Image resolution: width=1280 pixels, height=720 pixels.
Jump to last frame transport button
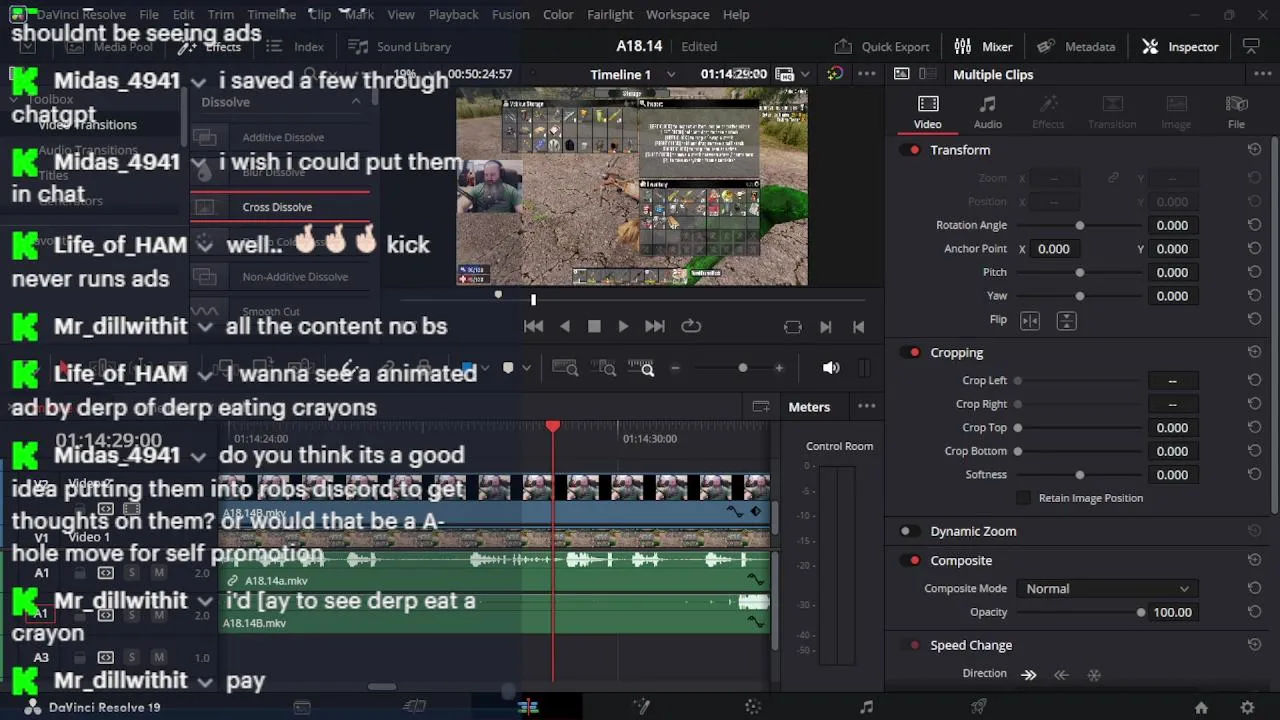pyautogui.click(x=655, y=326)
